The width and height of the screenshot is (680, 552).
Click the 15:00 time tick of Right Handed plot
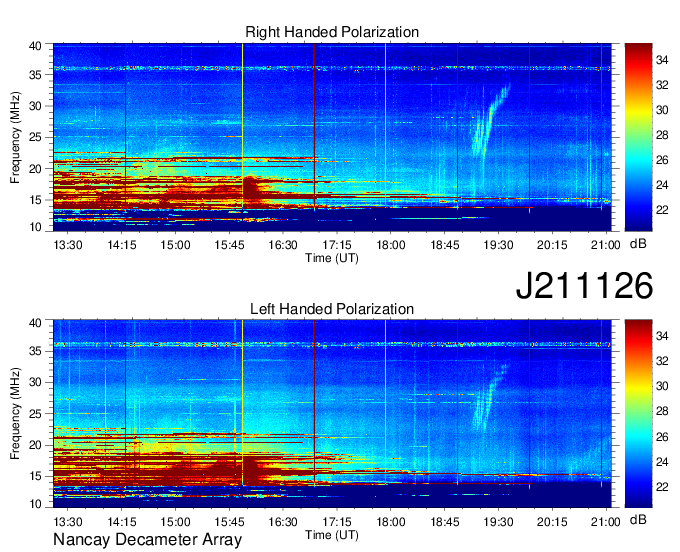pos(176,245)
